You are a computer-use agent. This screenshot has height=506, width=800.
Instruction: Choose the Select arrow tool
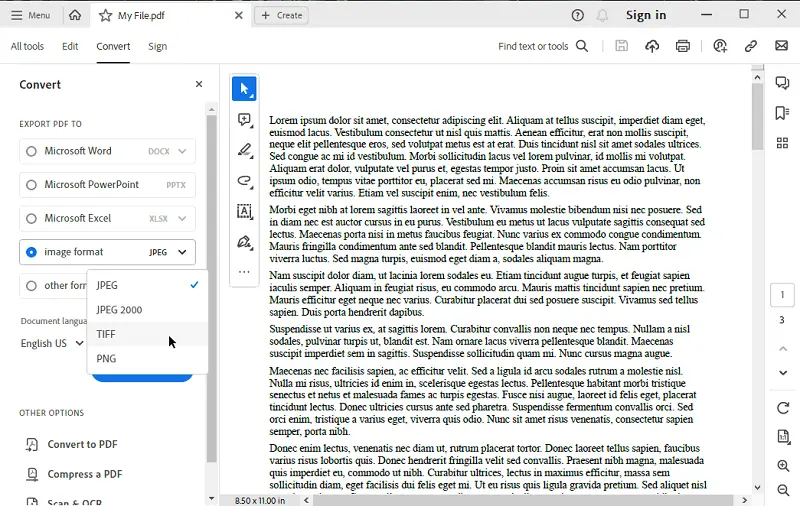pyautogui.click(x=244, y=89)
